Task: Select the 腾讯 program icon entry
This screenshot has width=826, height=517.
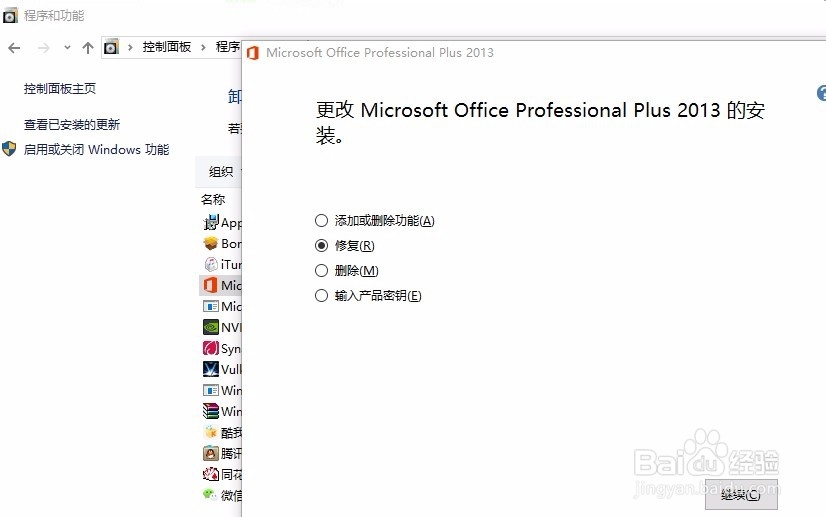Action: (211, 453)
